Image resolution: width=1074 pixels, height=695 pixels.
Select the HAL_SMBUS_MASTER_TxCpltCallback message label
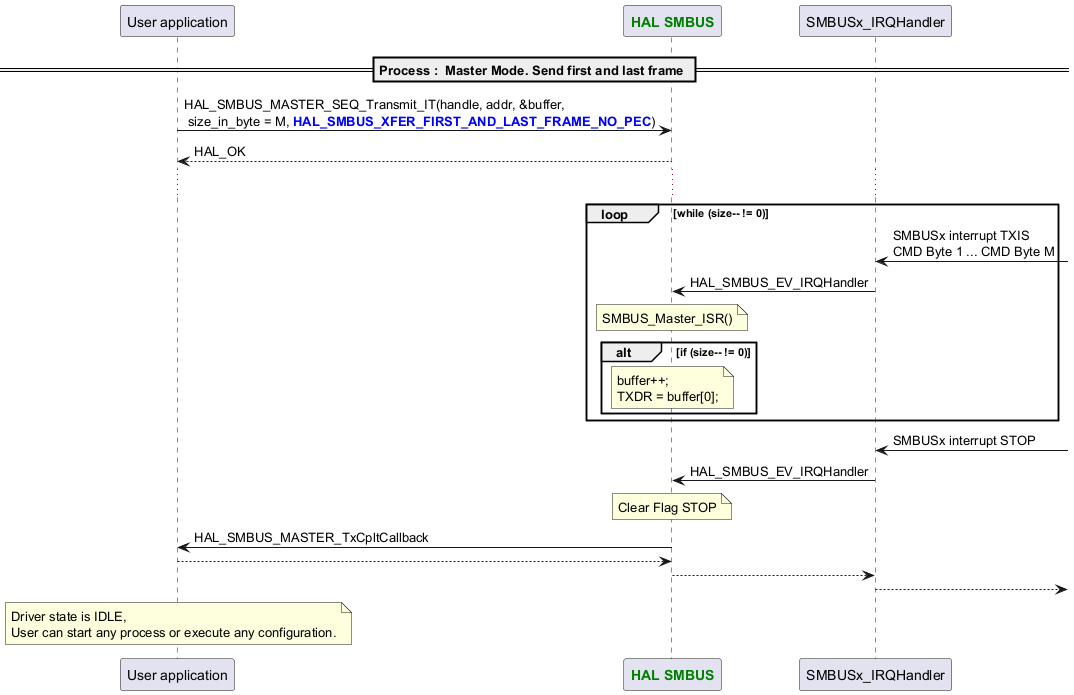point(311,538)
